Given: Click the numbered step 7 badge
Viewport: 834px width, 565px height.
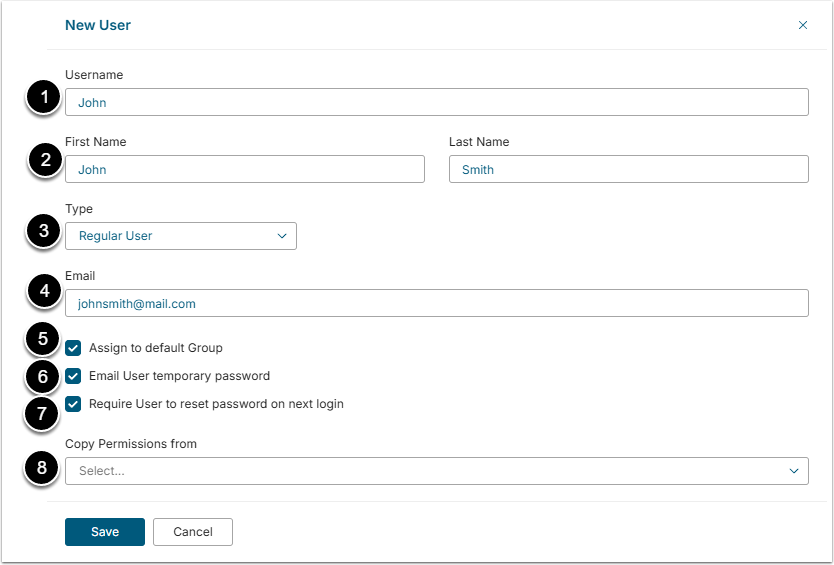Looking at the screenshot, I should [42, 412].
